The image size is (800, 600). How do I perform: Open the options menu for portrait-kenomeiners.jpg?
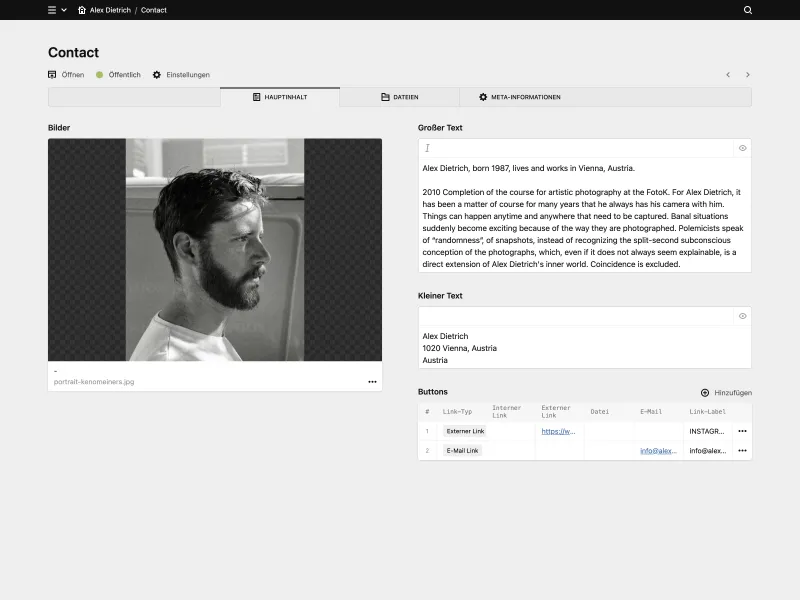pyautogui.click(x=371, y=381)
